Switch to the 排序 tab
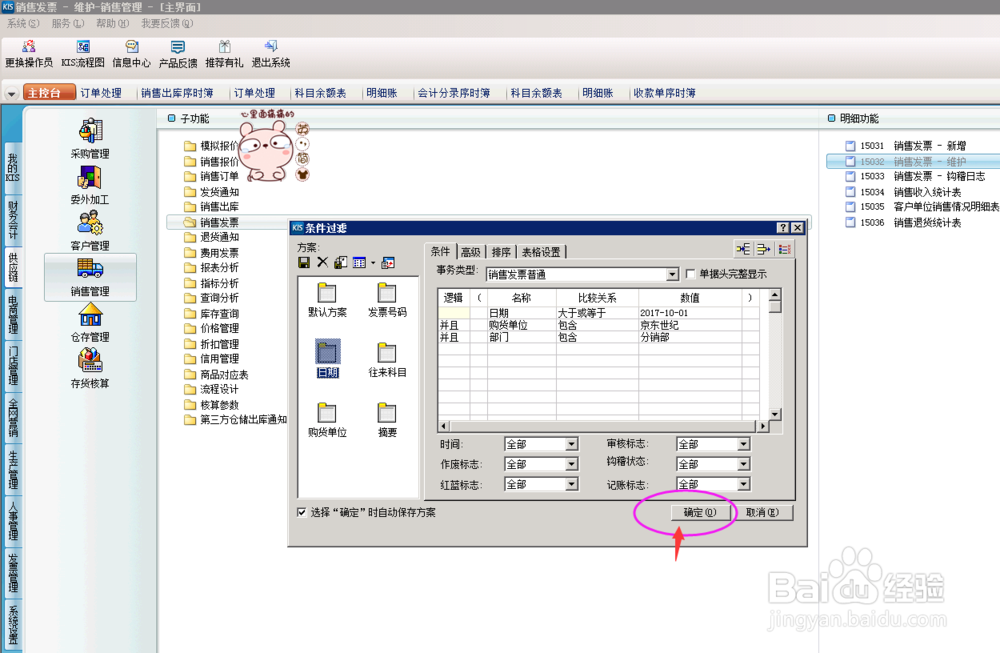The image size is (1000, 653). [501, 252]
